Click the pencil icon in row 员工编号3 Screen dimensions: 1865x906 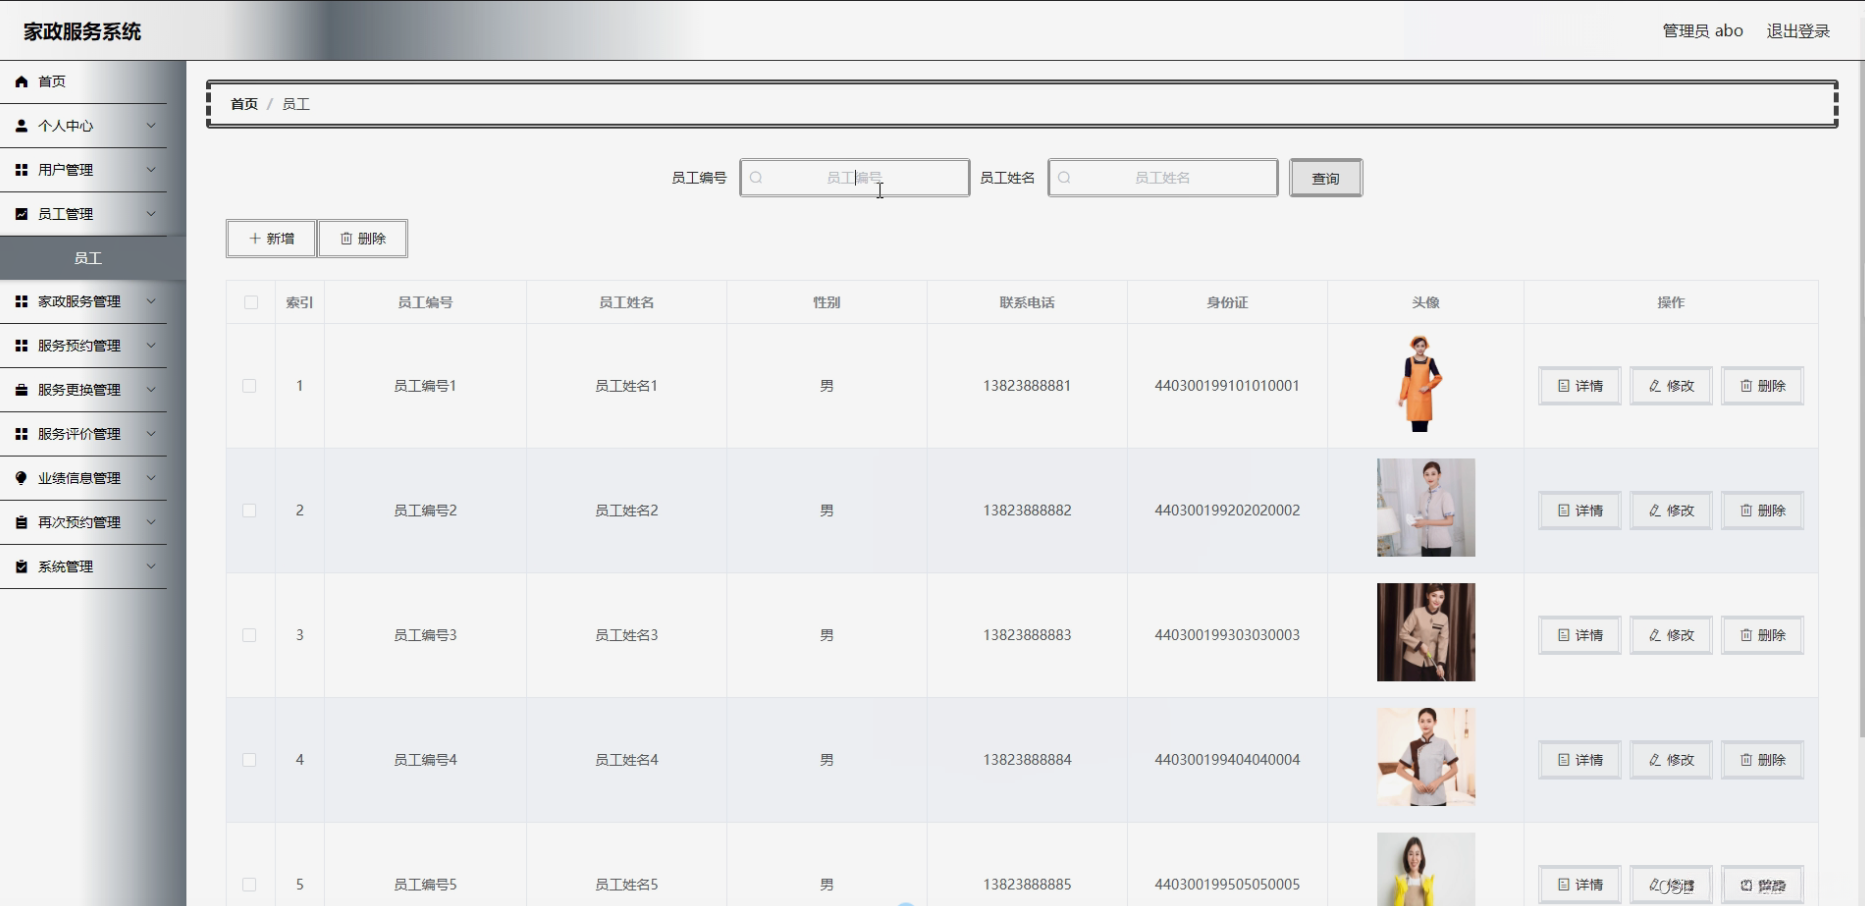(1655, 635)
